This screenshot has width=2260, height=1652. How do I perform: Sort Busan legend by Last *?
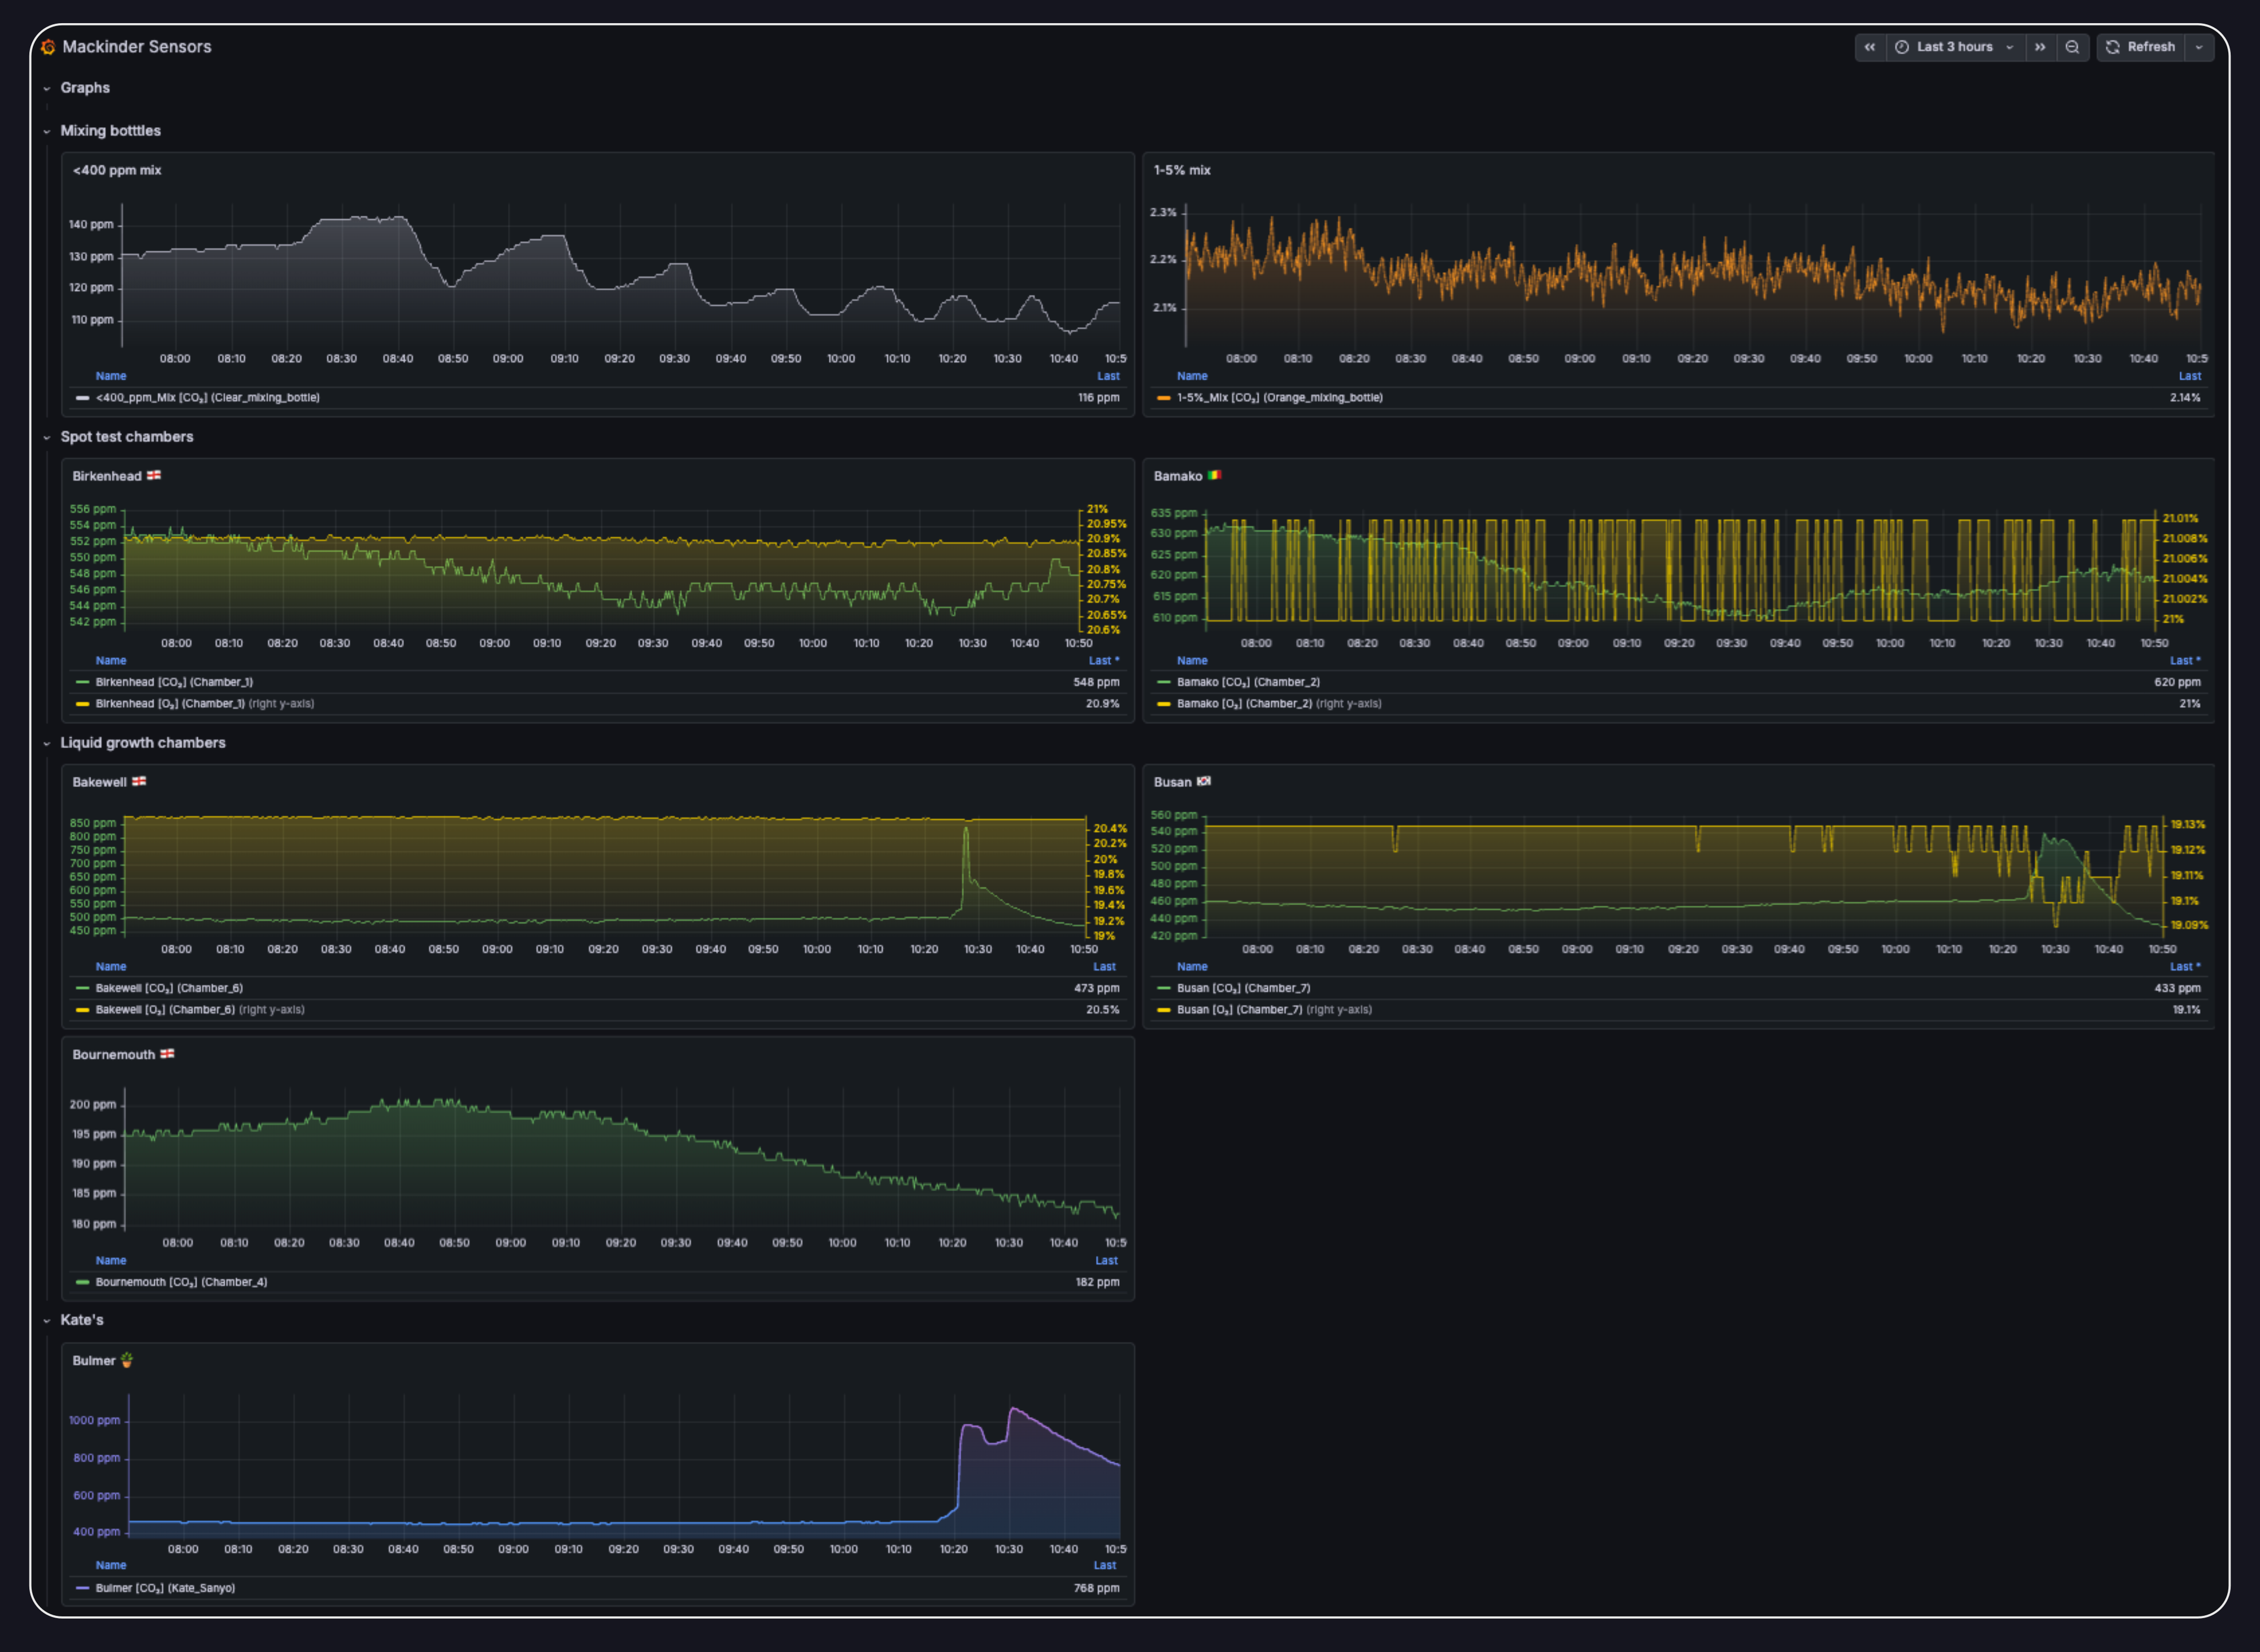point(2185,967)
